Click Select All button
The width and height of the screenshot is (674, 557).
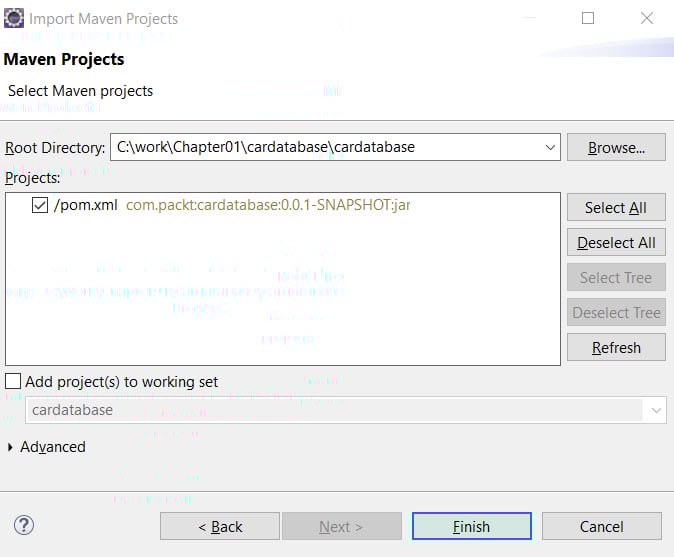(x=616, y=208)
